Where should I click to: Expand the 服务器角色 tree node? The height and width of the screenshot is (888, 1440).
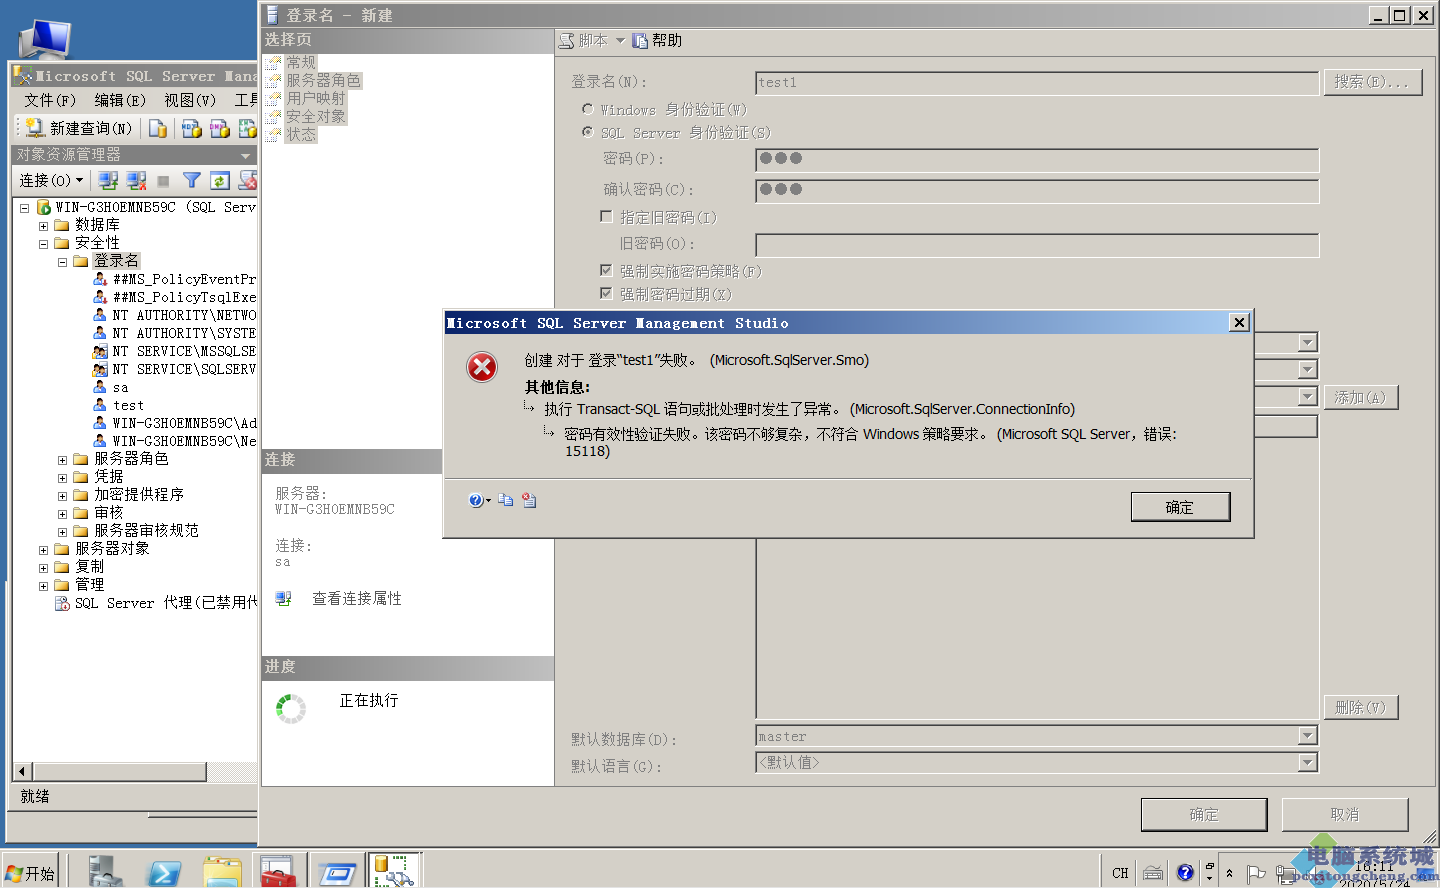[62, 460]
